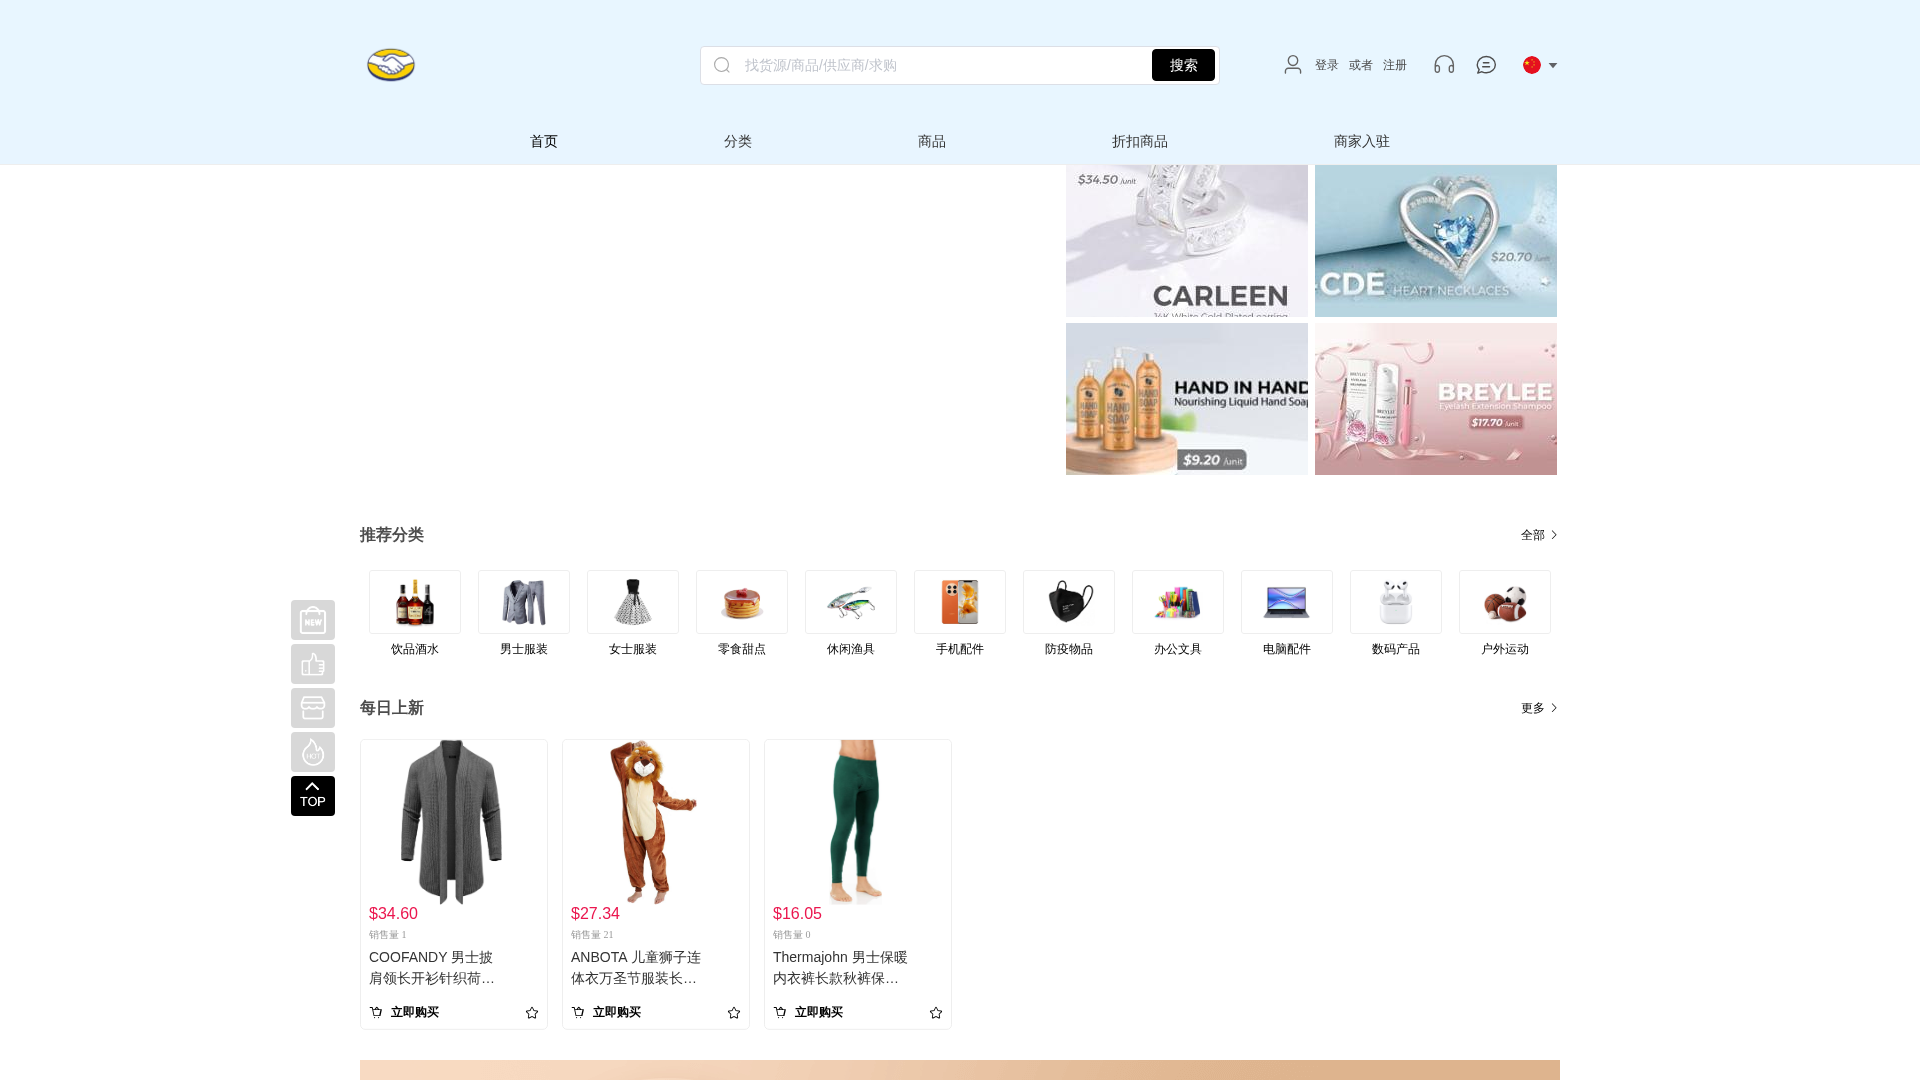Select the 电脑配件 laptop category icon
Image resolution: width=1920 pixels, height=1080 pixels.
pyautogui.click(x=1287, y=602)
